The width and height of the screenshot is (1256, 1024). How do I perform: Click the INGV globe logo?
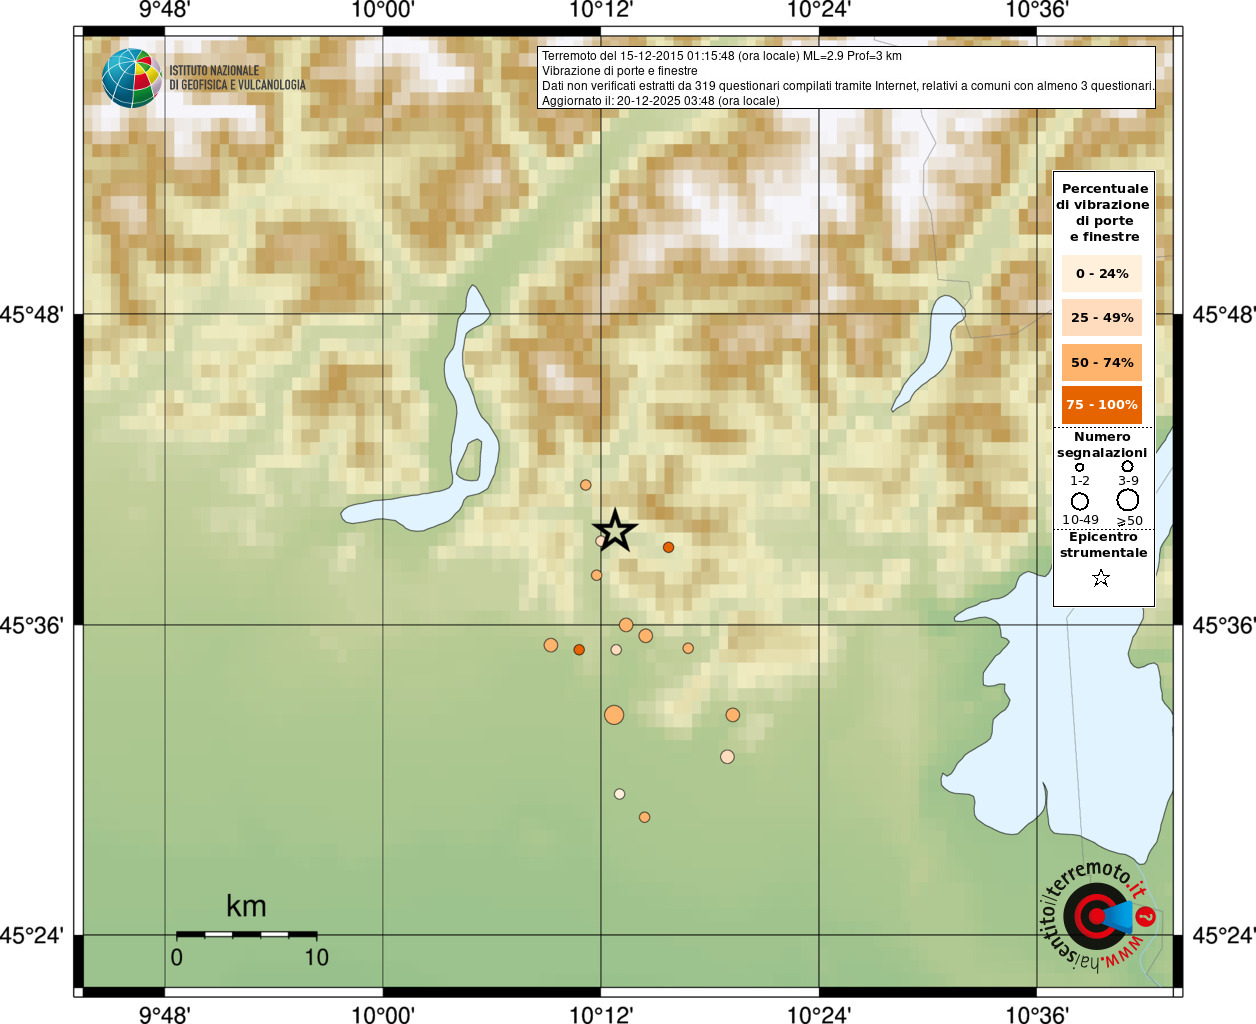point(131,78)
